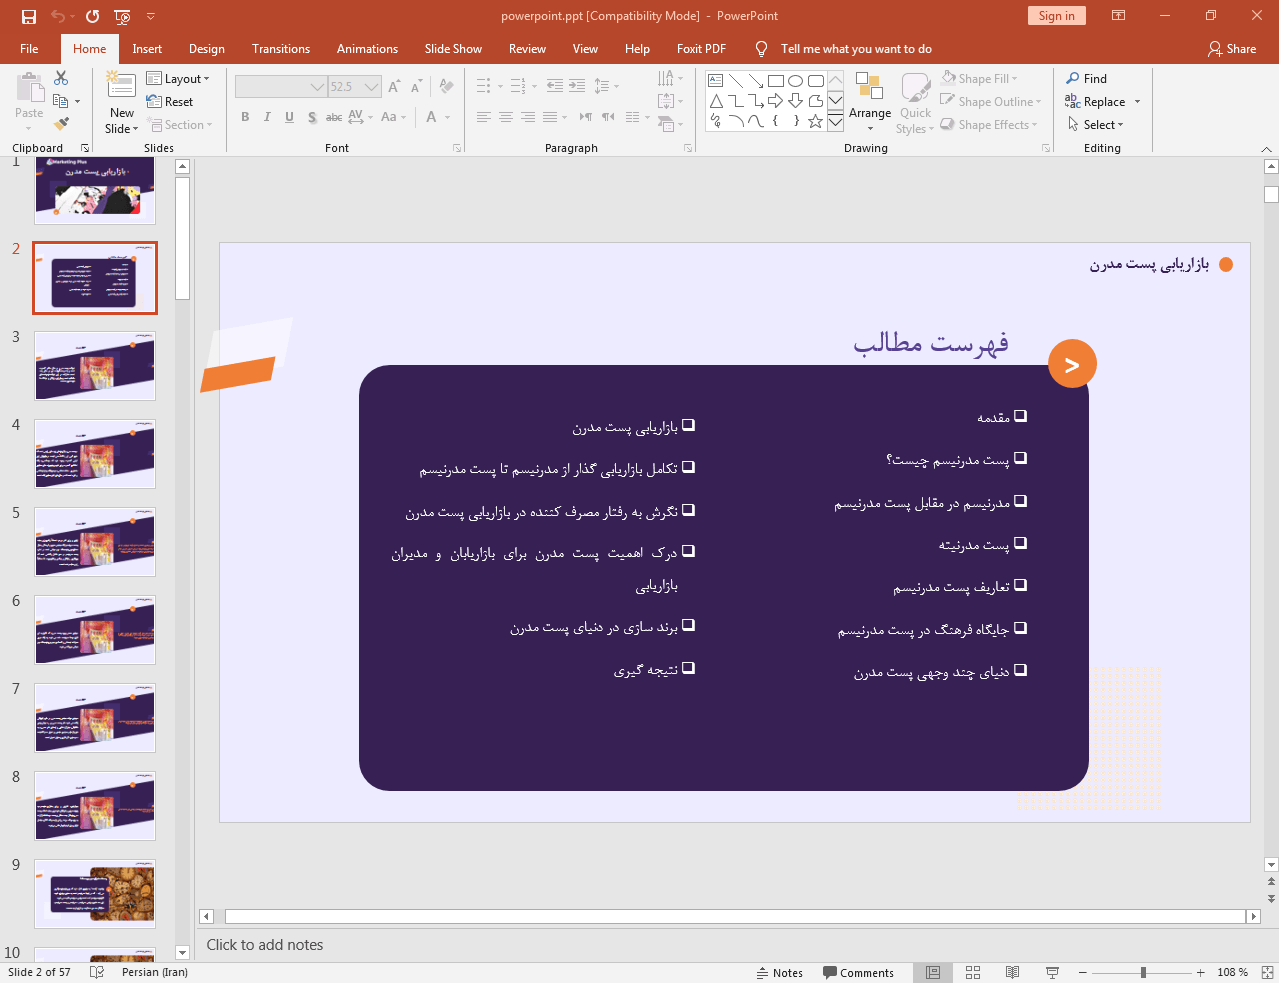The height and width of the screenshot is (983, 1279).
Task: Switch to the Transitions tab
Action: click(280, 49)
